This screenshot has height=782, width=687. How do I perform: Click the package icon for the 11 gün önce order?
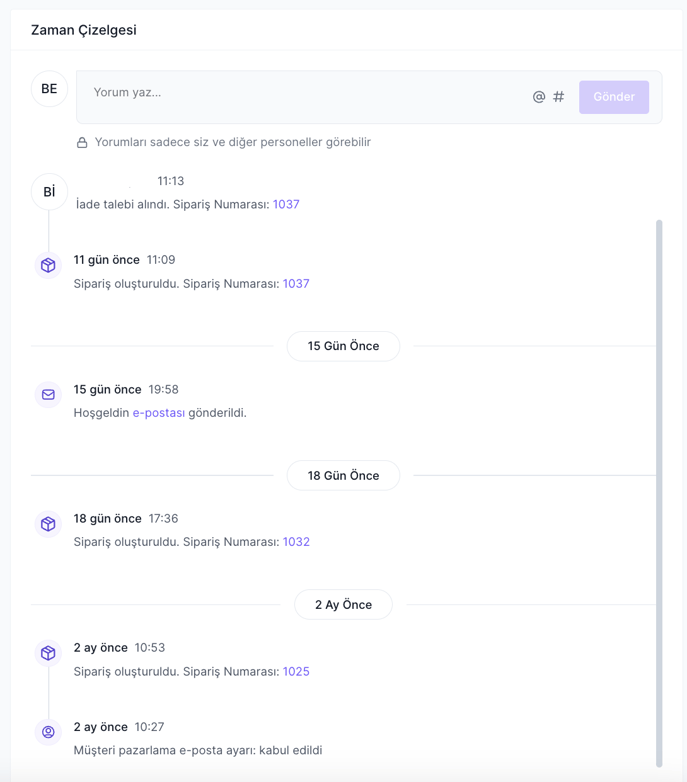coord(48,265)
